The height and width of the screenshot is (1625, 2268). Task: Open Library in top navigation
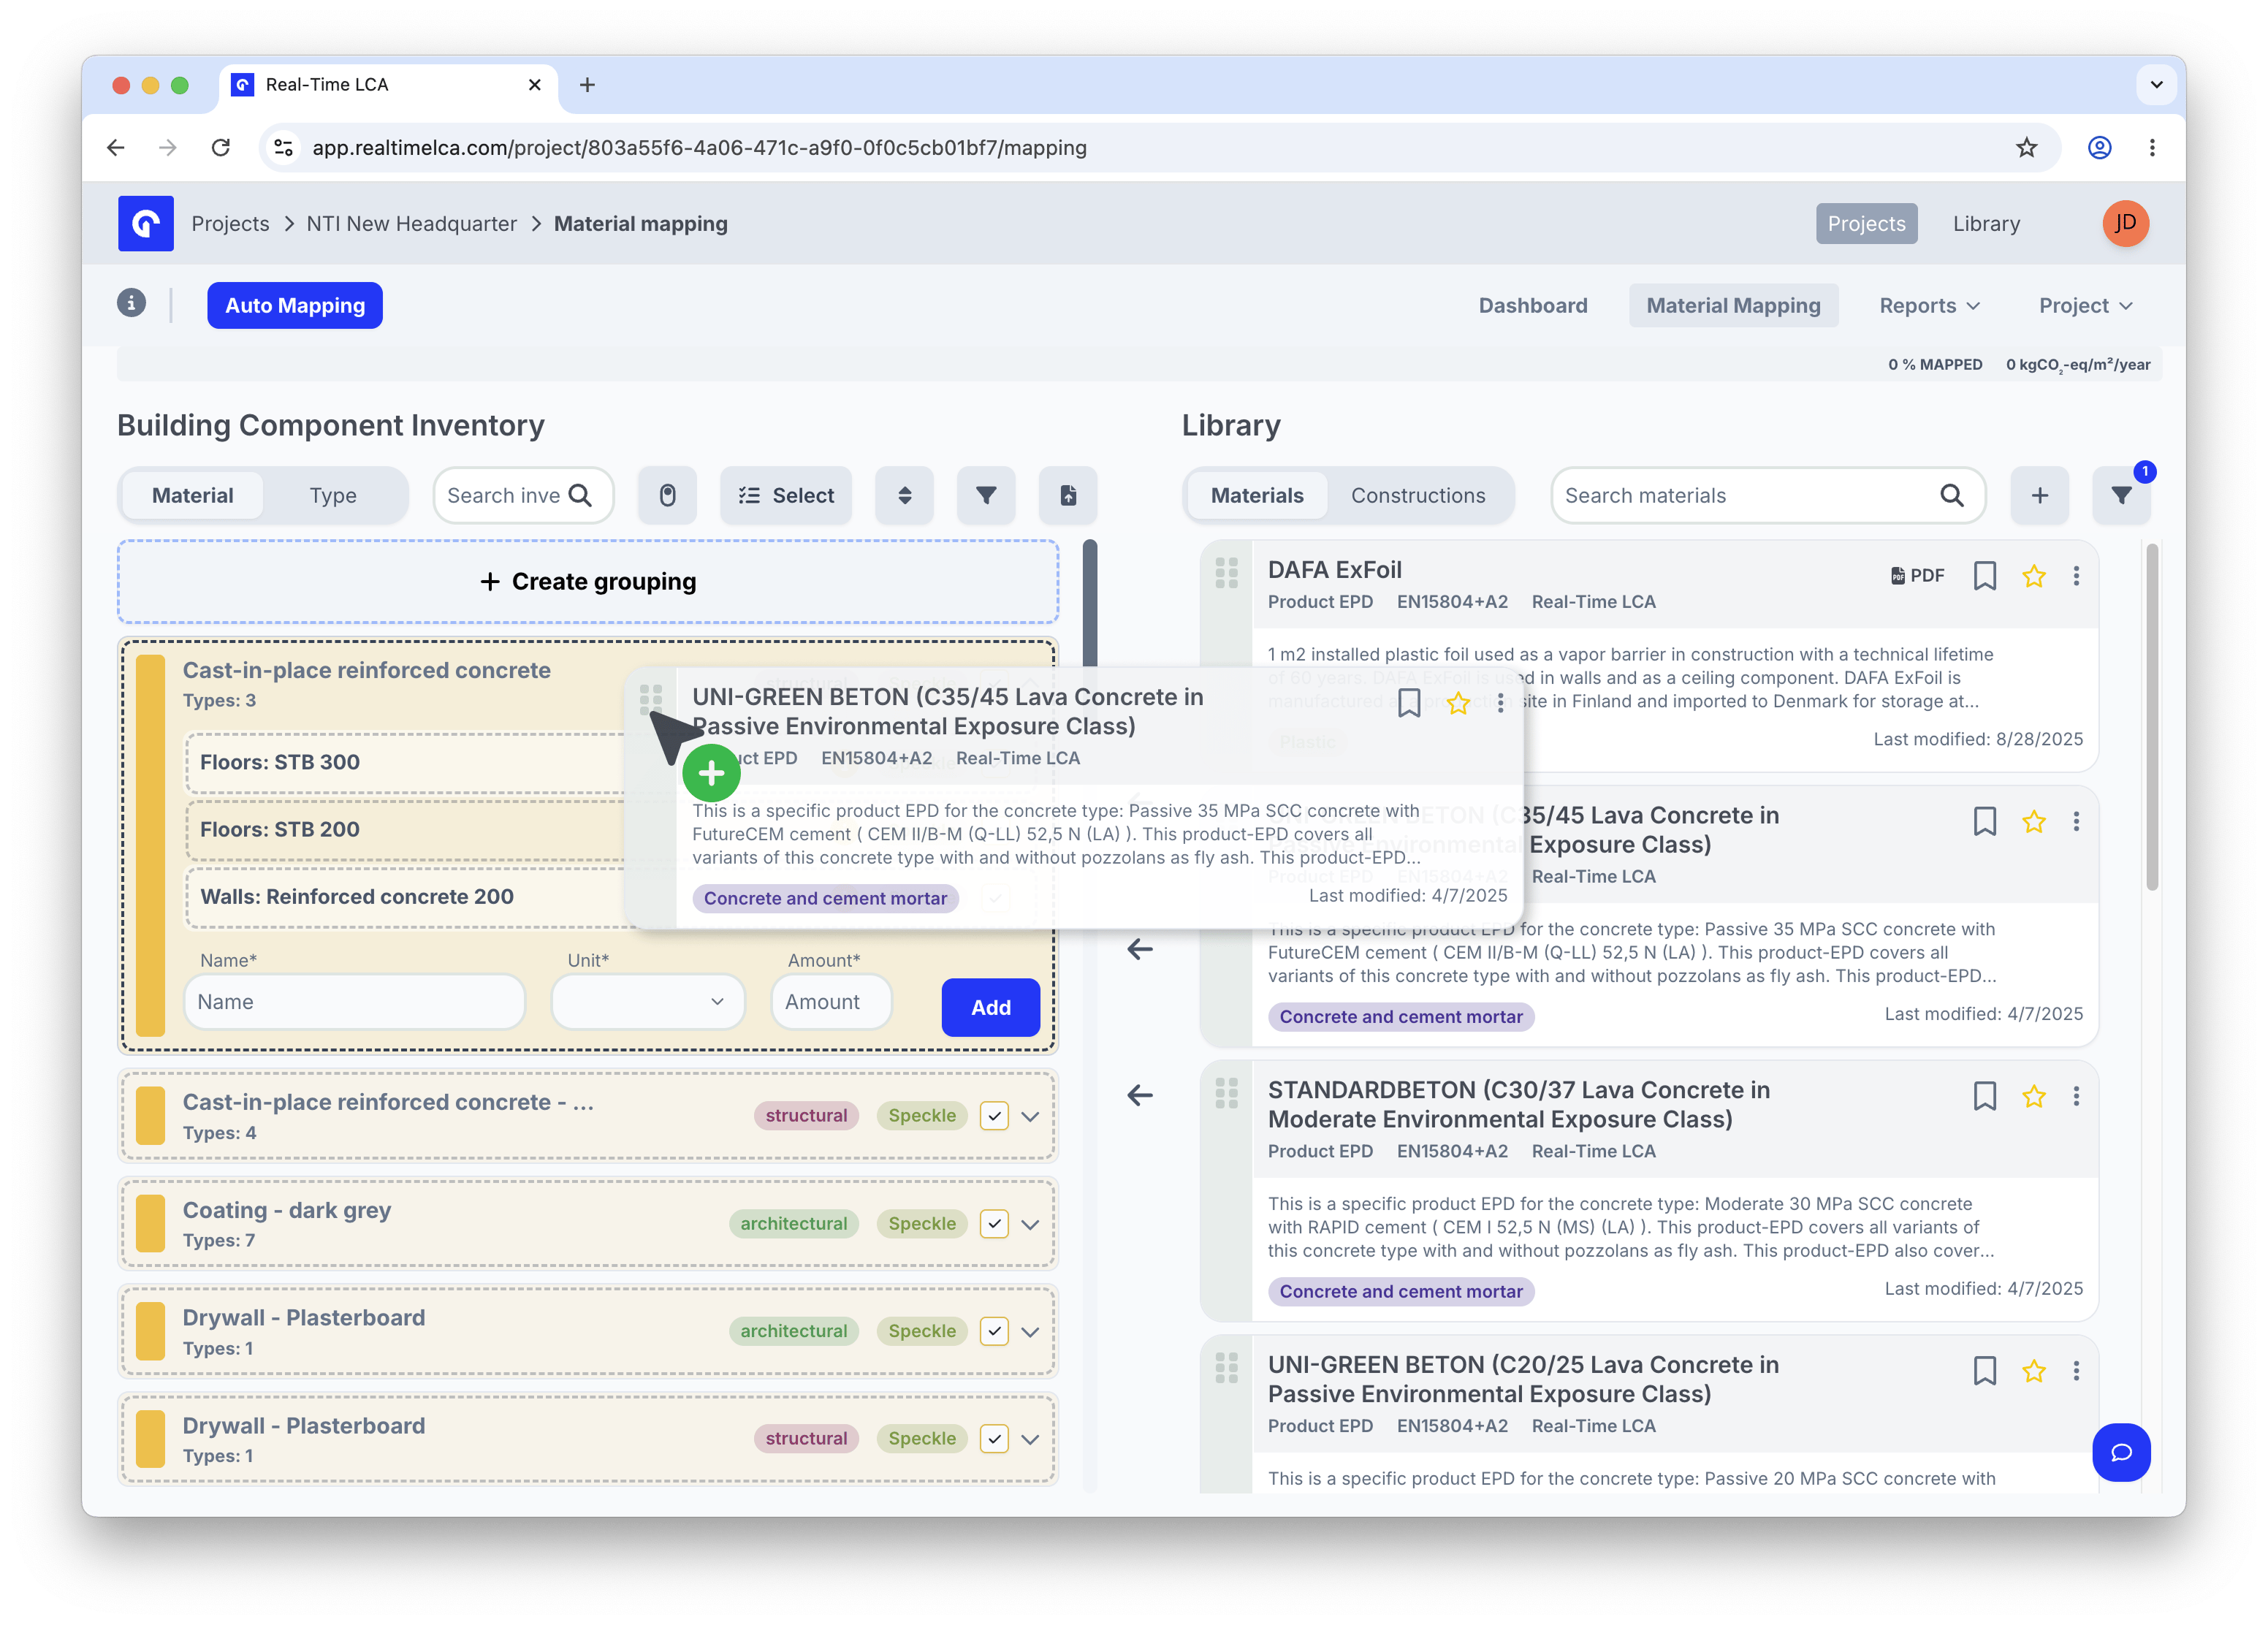1986,223
